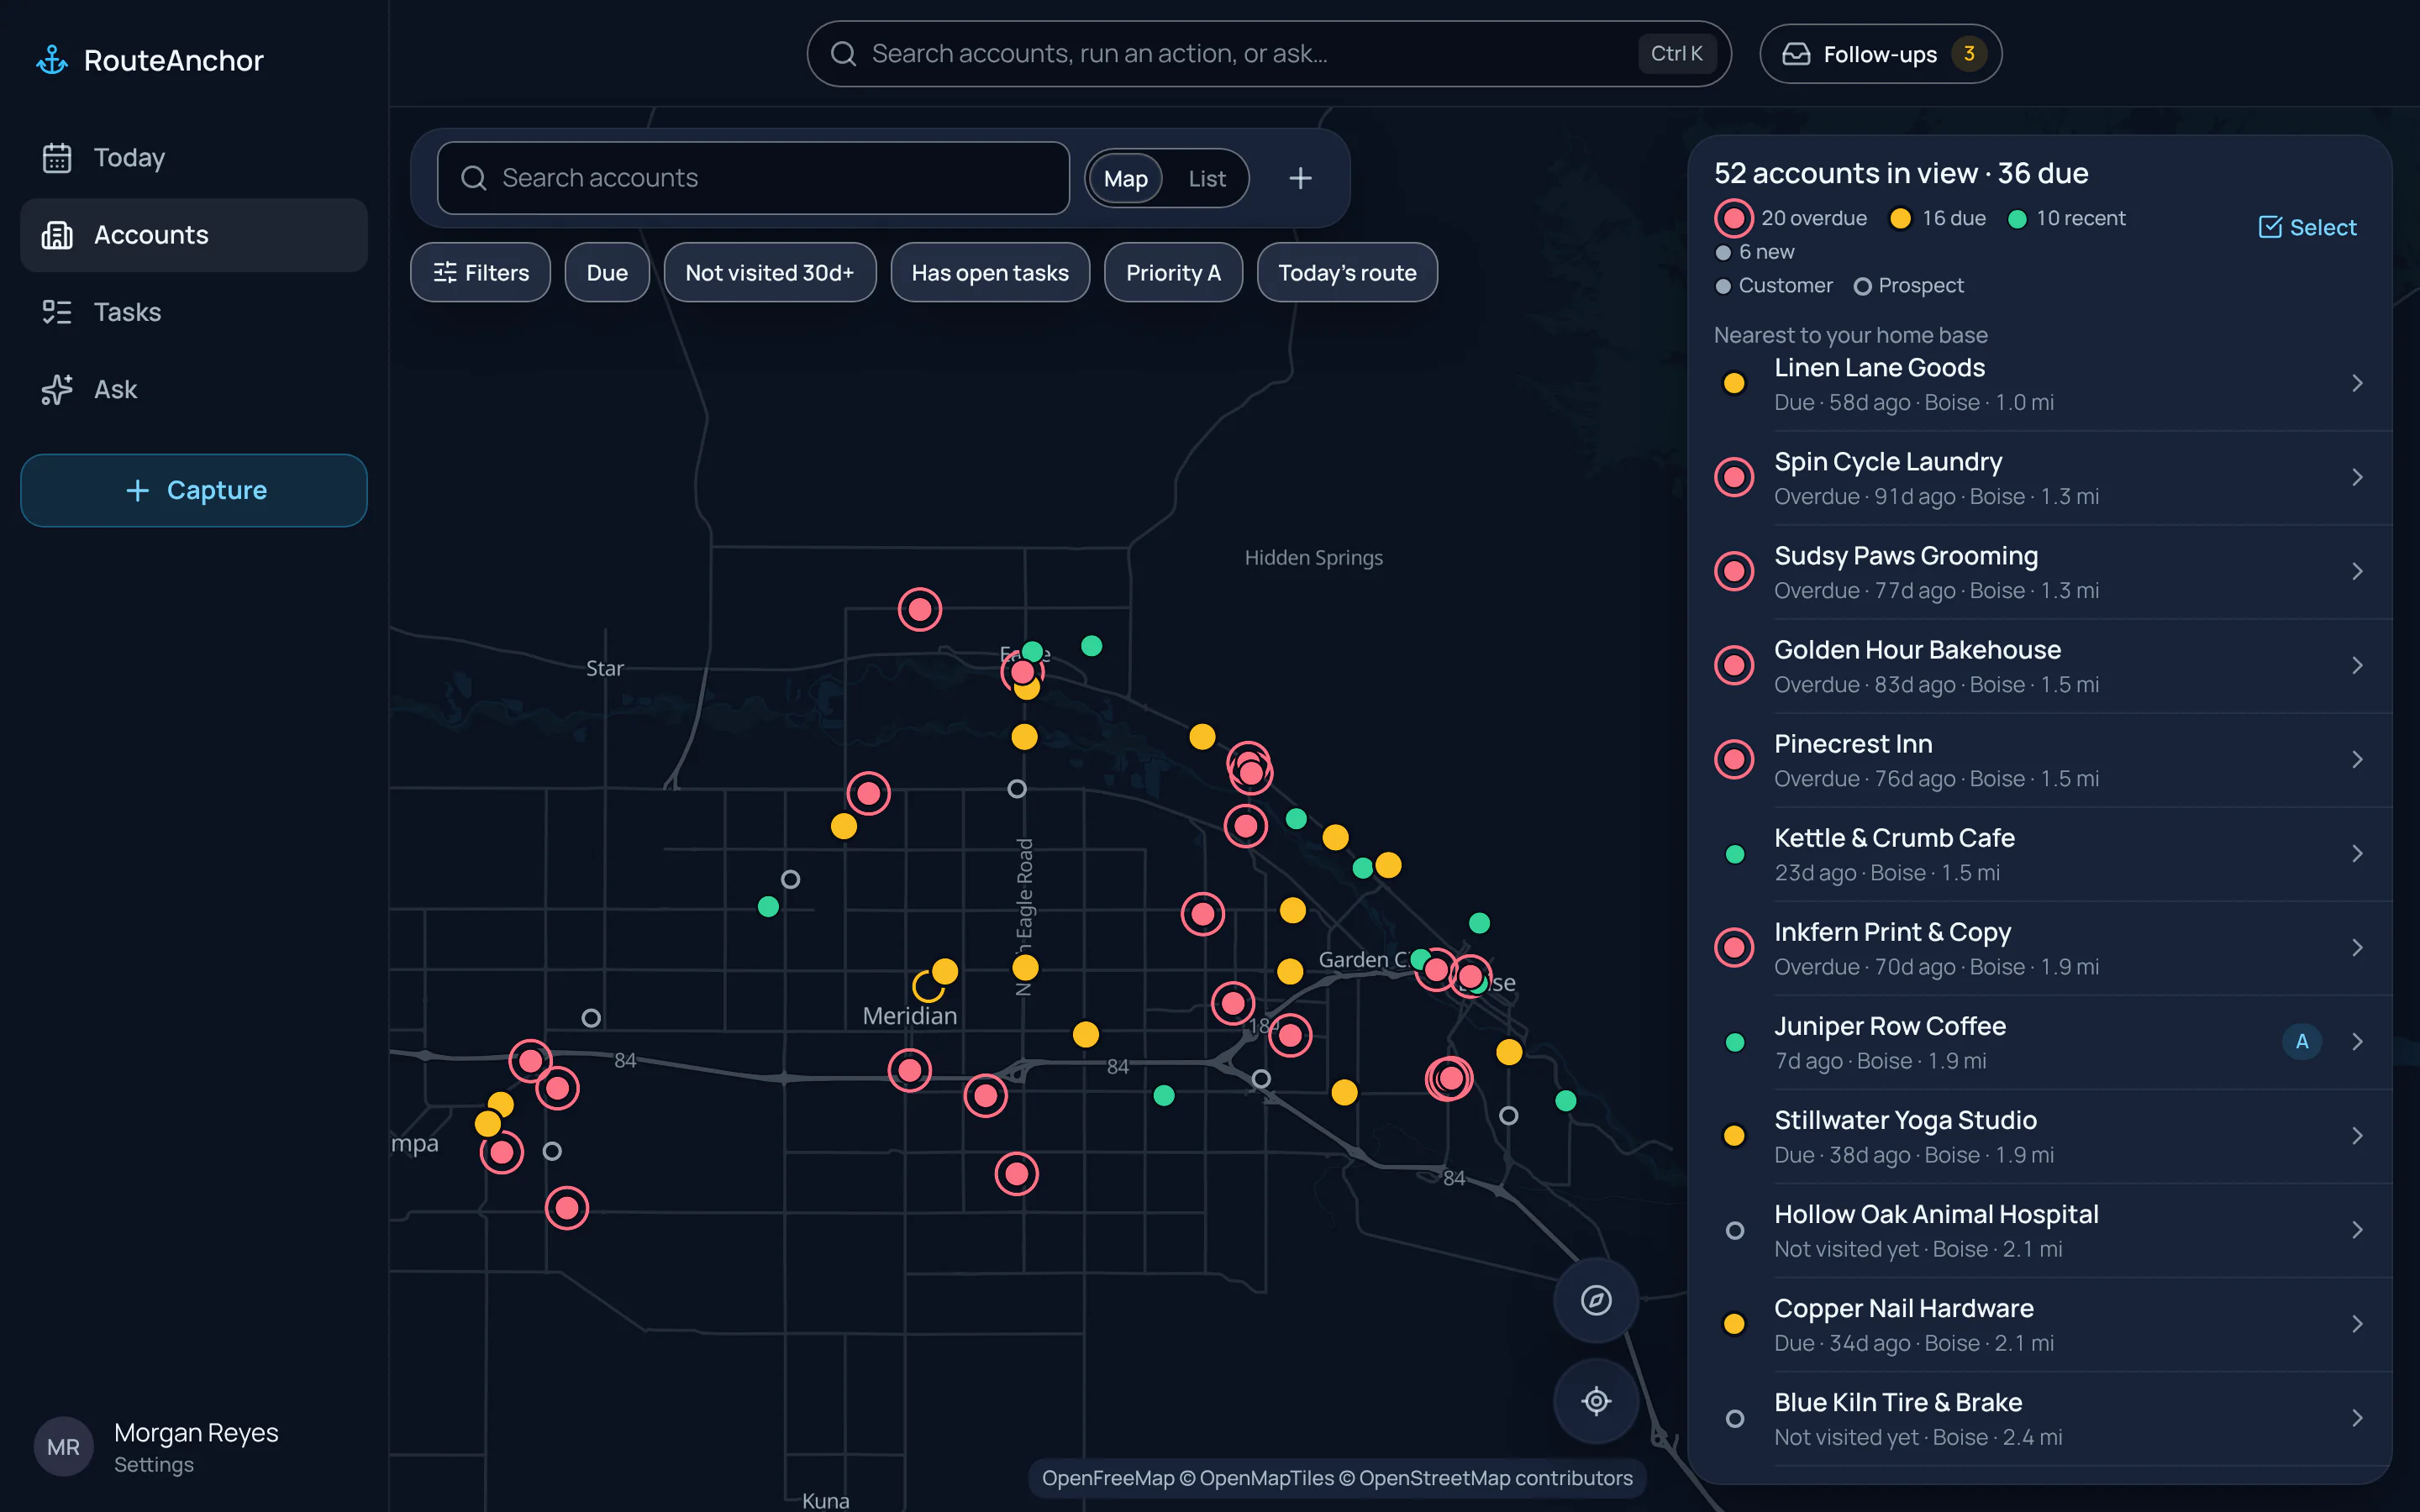This screenshot has height=1512, width=2420.
Task: Click the overdue marker icon for Spin Cycle Laundry
Action: point(1734,477)
